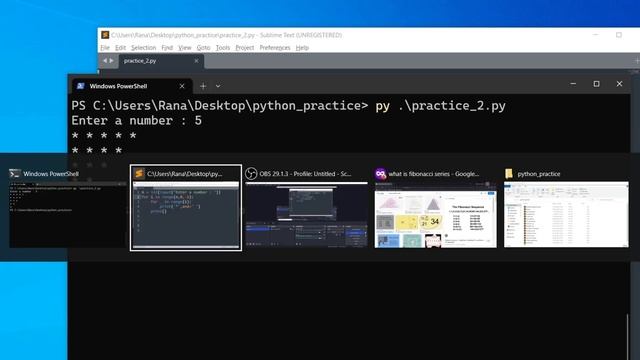Switch to the Windows PowerShell window thumbnail
Image resolution: width=640 pixels, height=360 pixels.
click(x=68, y=215)
